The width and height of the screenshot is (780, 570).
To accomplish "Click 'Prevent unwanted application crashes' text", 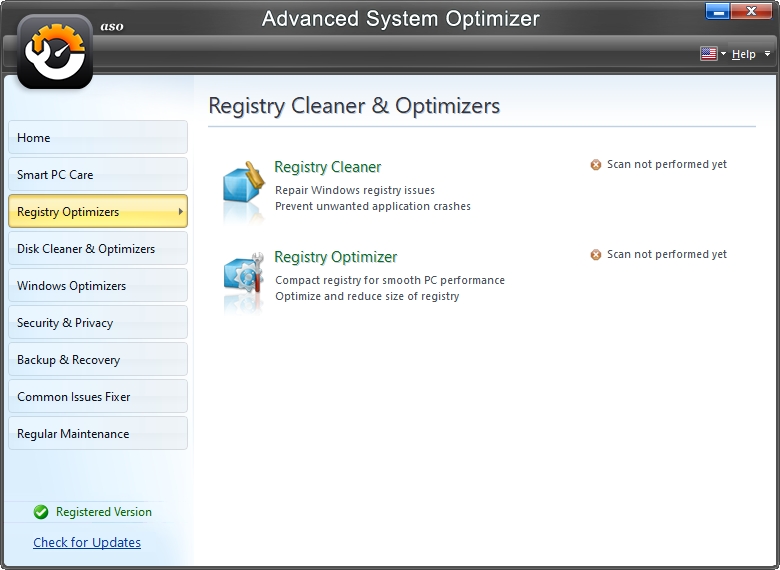I will (373, 206).
